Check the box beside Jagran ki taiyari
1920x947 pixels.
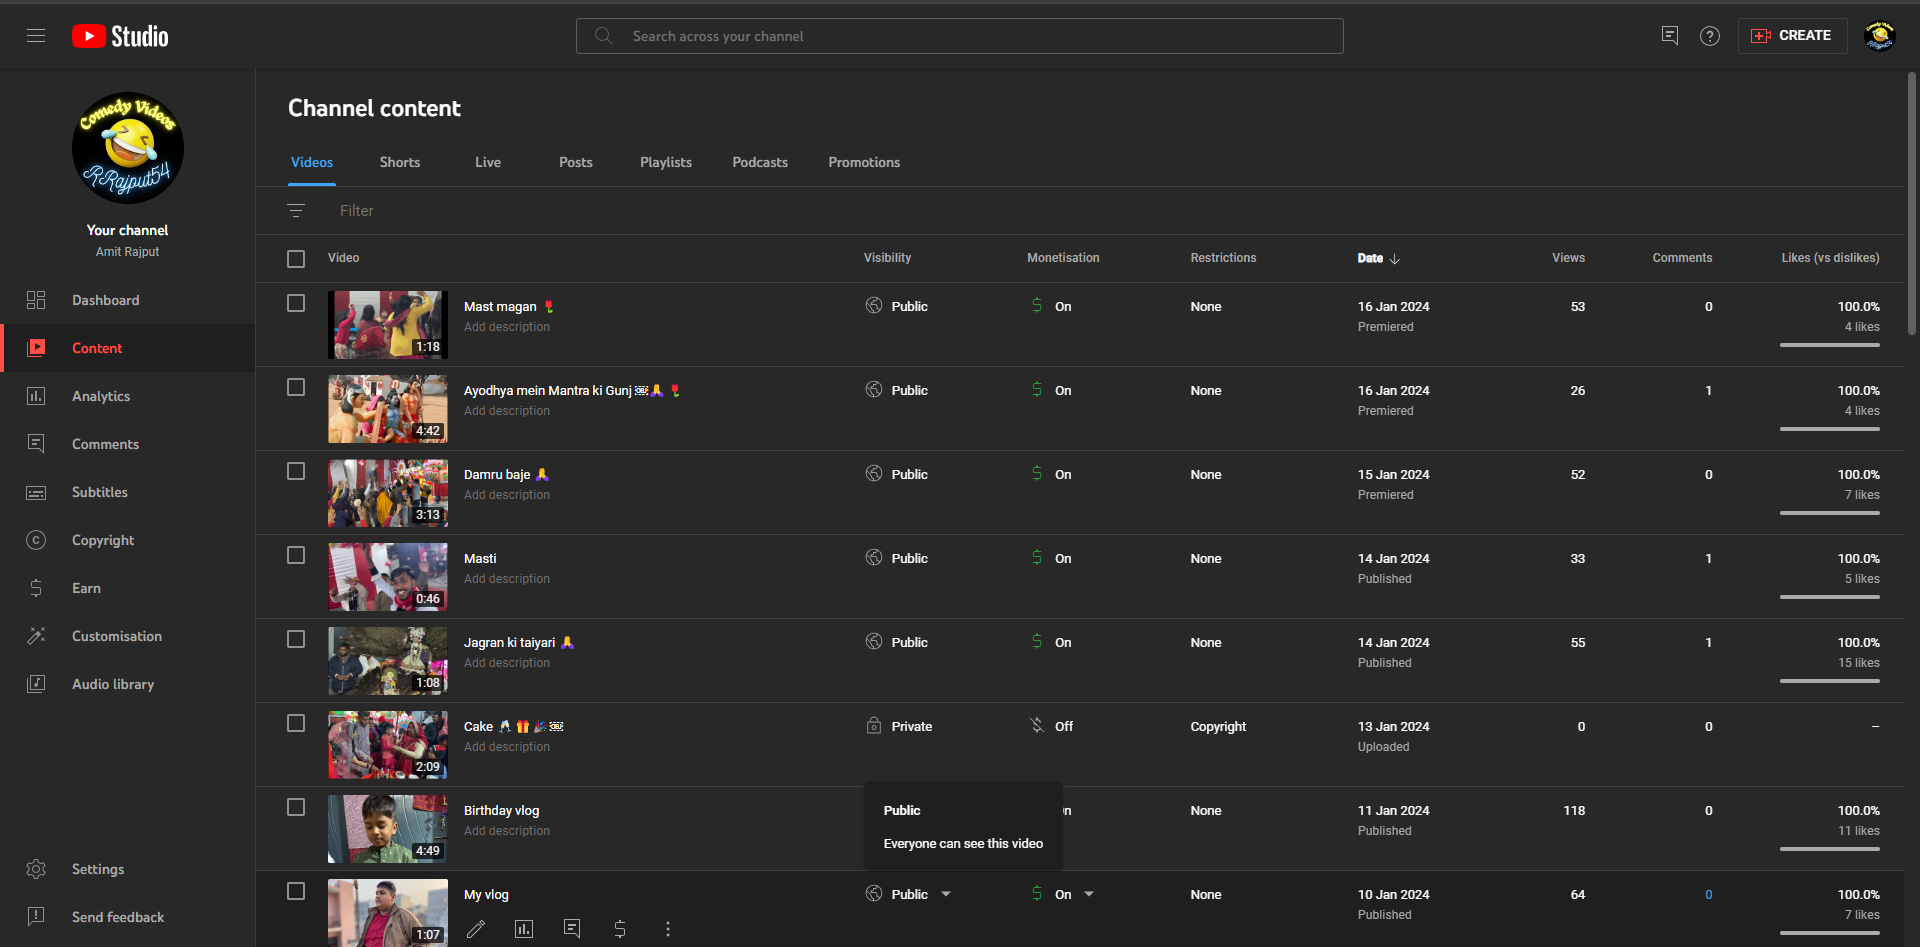tap(296, 639)
